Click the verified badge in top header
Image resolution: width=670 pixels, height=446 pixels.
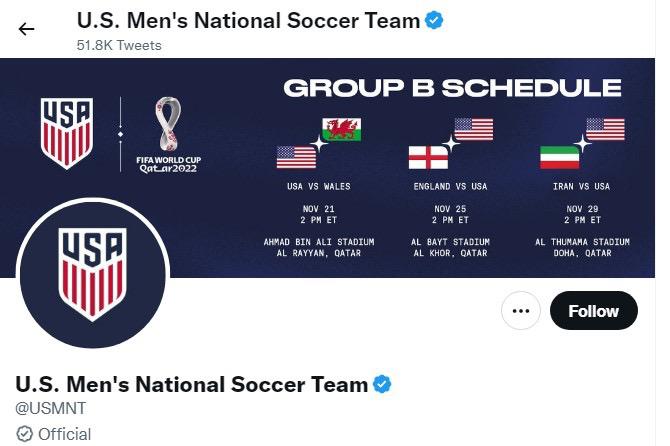click(434, 20)
